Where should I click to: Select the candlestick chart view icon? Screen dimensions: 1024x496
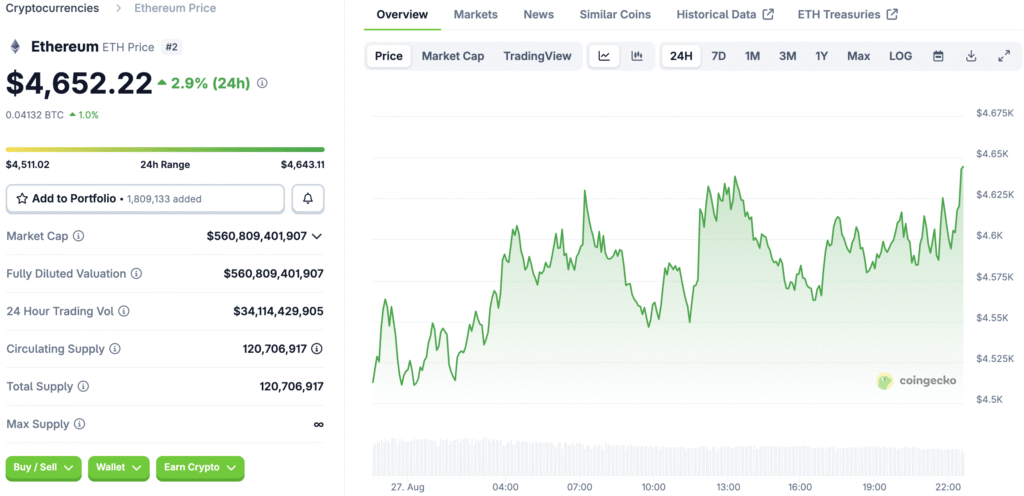[636, 56]
